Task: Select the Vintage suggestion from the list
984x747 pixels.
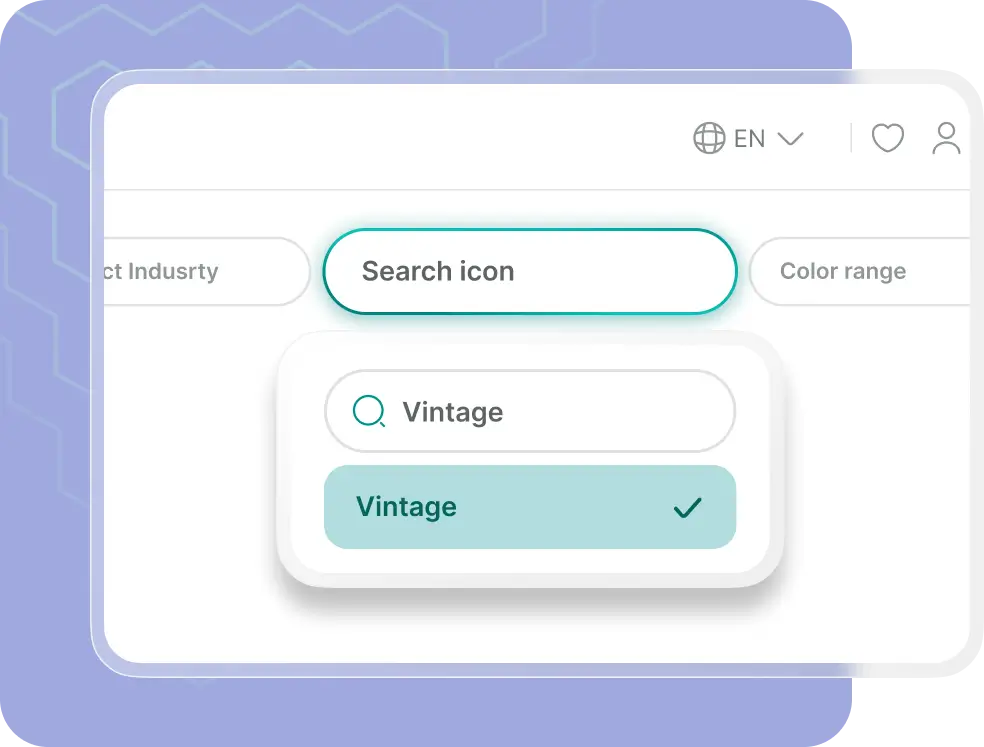Action: [x=529, y=507]
